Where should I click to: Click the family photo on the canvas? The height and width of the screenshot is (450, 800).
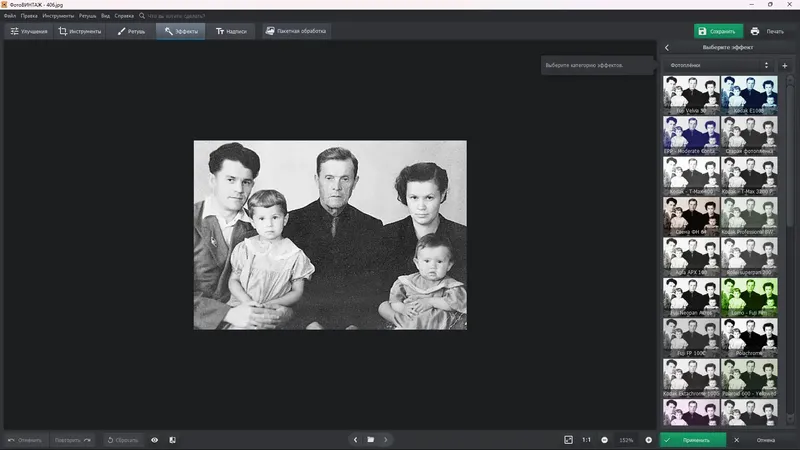point(330,235)
